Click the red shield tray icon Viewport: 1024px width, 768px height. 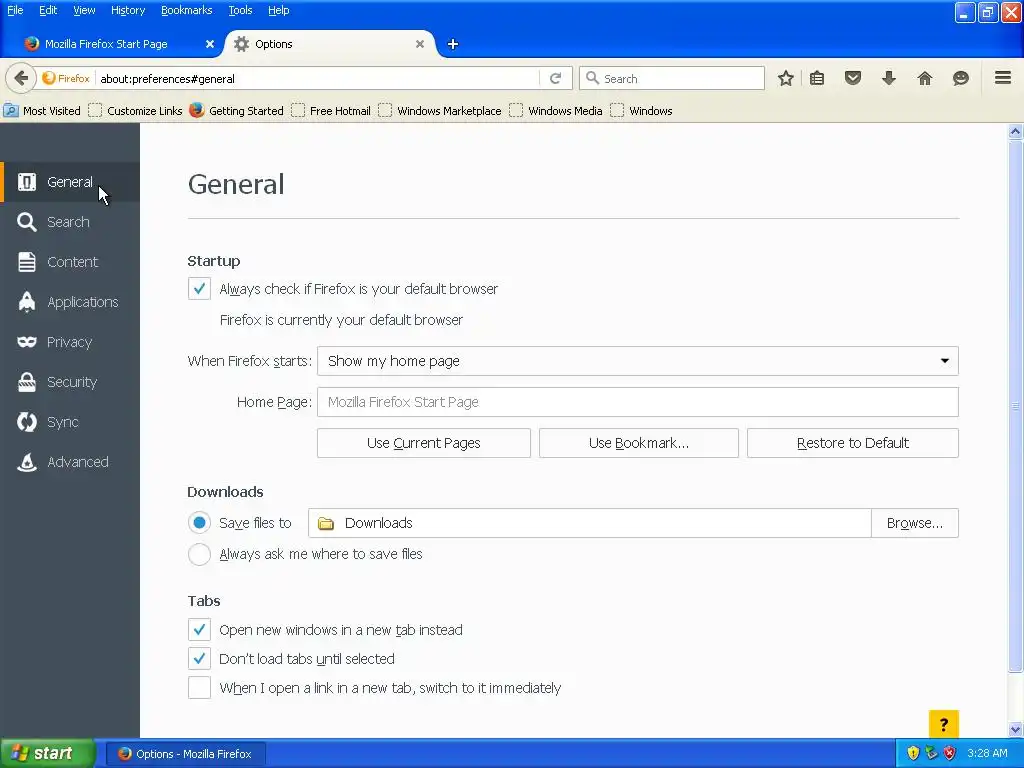(x=950, y=753)
